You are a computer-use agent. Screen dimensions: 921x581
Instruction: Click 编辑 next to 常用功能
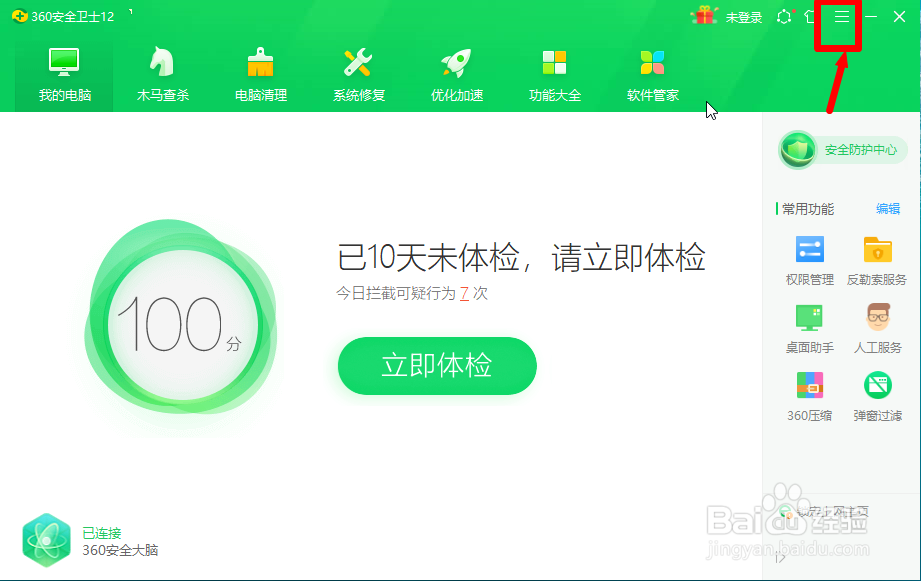click(888, 209)
